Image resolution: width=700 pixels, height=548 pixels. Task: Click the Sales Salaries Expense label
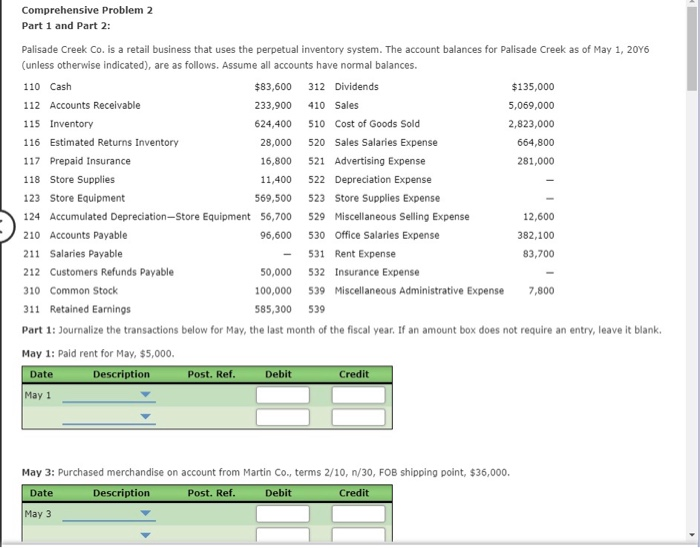tap(386, 142)
